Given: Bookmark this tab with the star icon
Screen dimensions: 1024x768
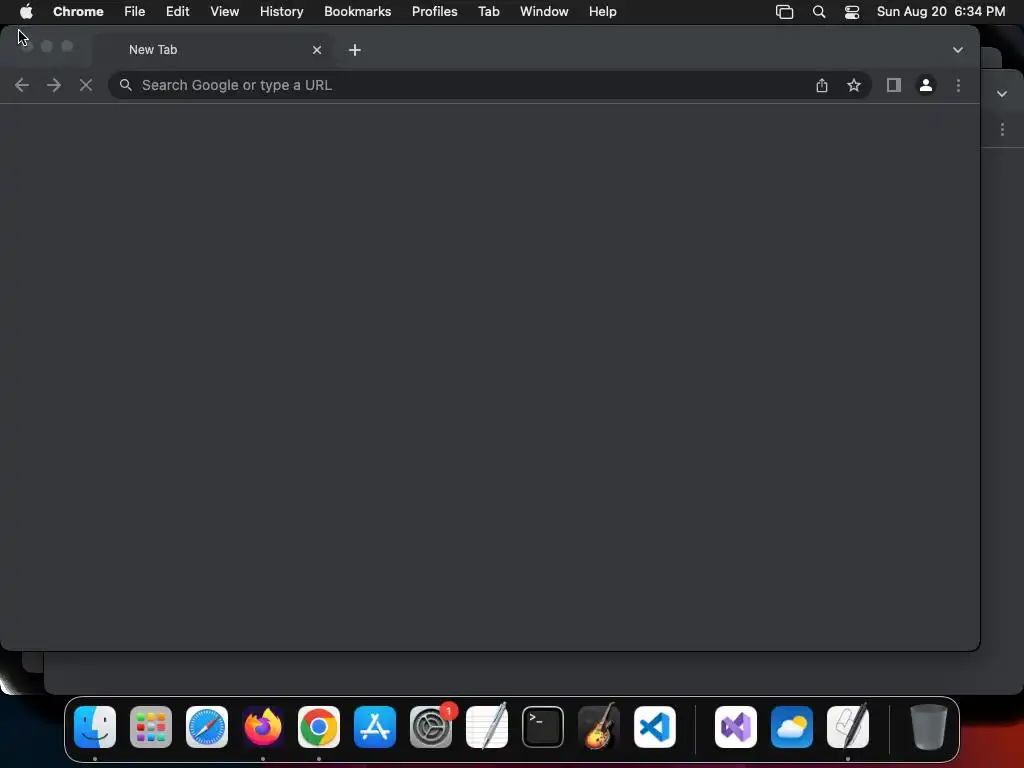Looking at the screenshot, I should pos(854,85).
